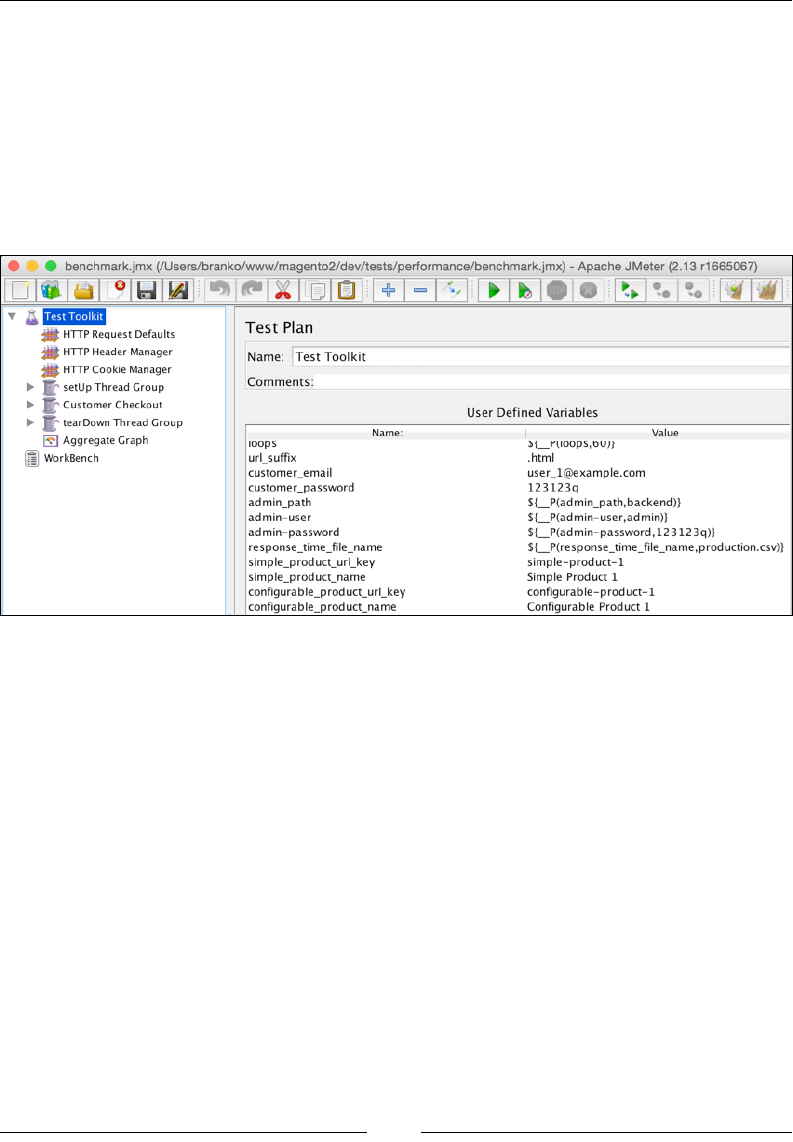The height and width of the screenshot is (1142, 793).
Task: Collapse all tree nodes with the minus icon
Action: click(420, 290)
